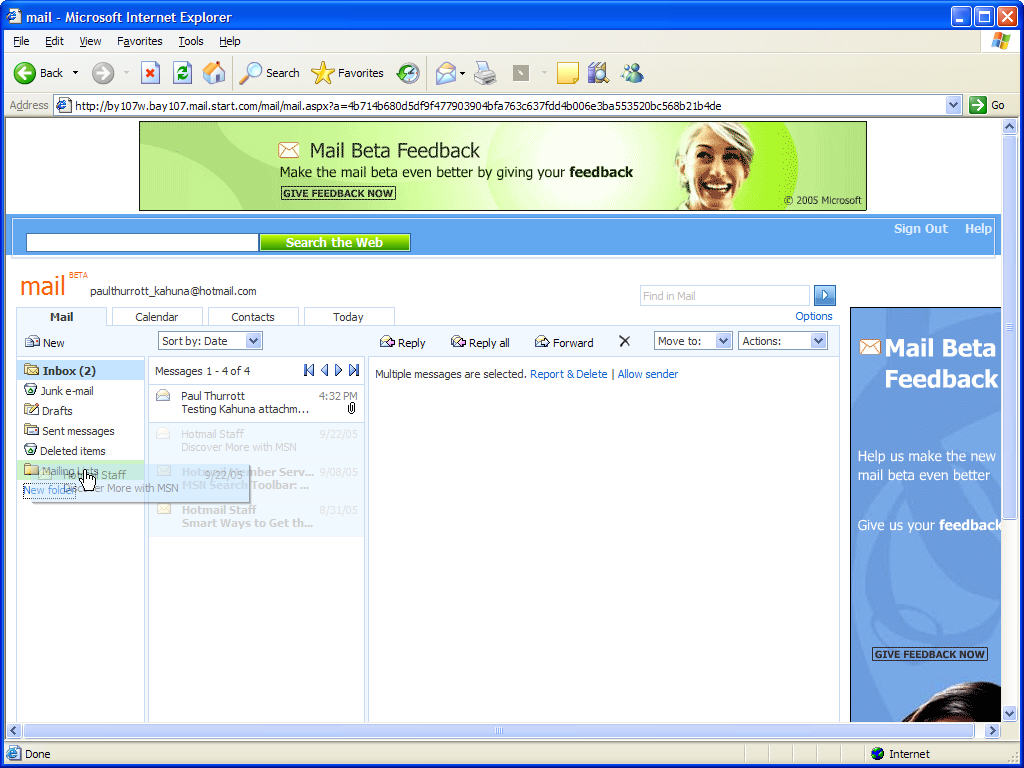The width and height of the screenshot is (1024, 768).
Task: Switch to the Contacts tab
Action: [x=253, y=317]
